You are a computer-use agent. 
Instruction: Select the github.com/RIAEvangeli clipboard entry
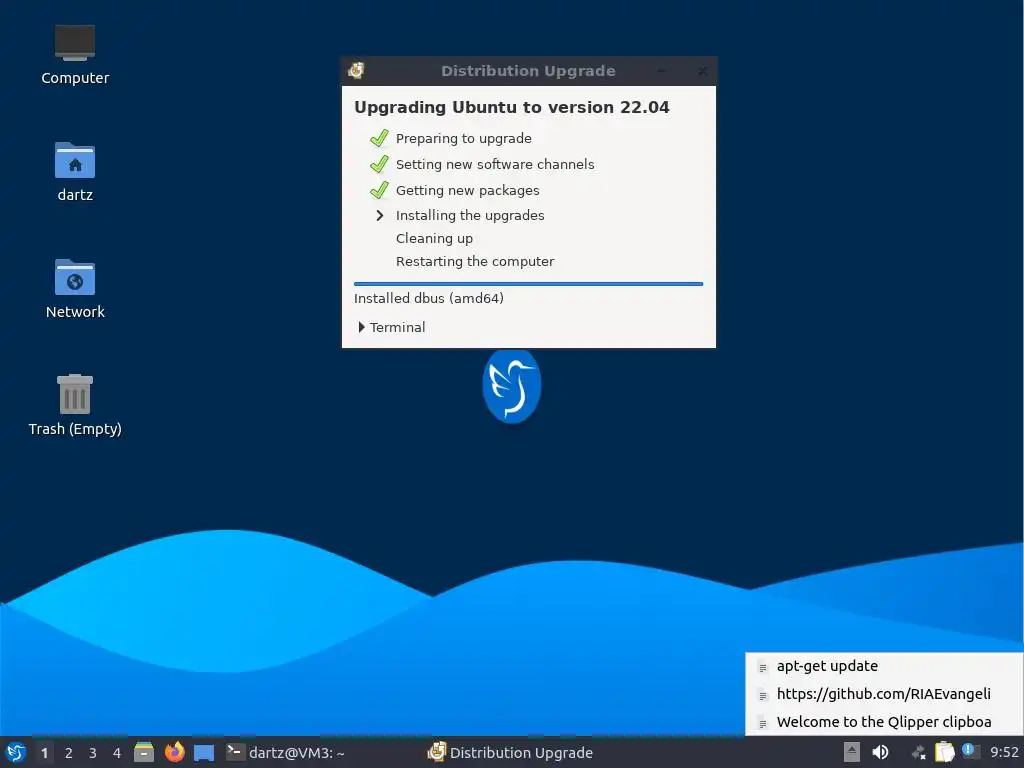(884, 694)
